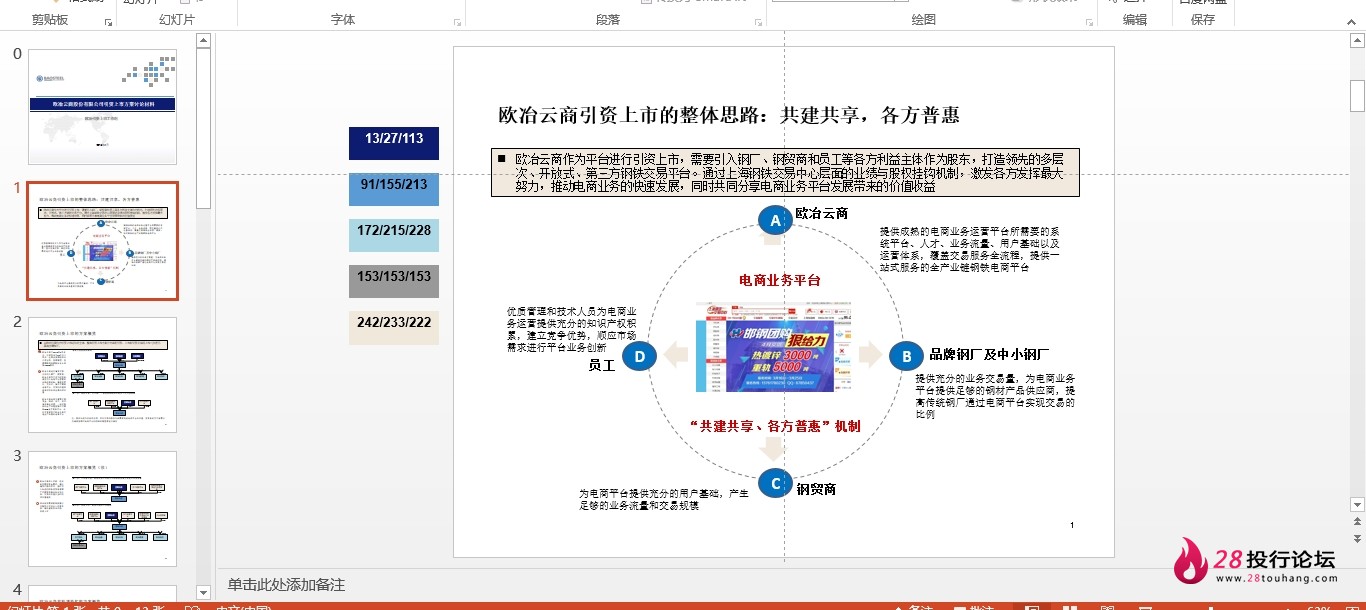
Task: Click the paragraph starting 提供充分的业务交易量
Action: coord(995,396)
